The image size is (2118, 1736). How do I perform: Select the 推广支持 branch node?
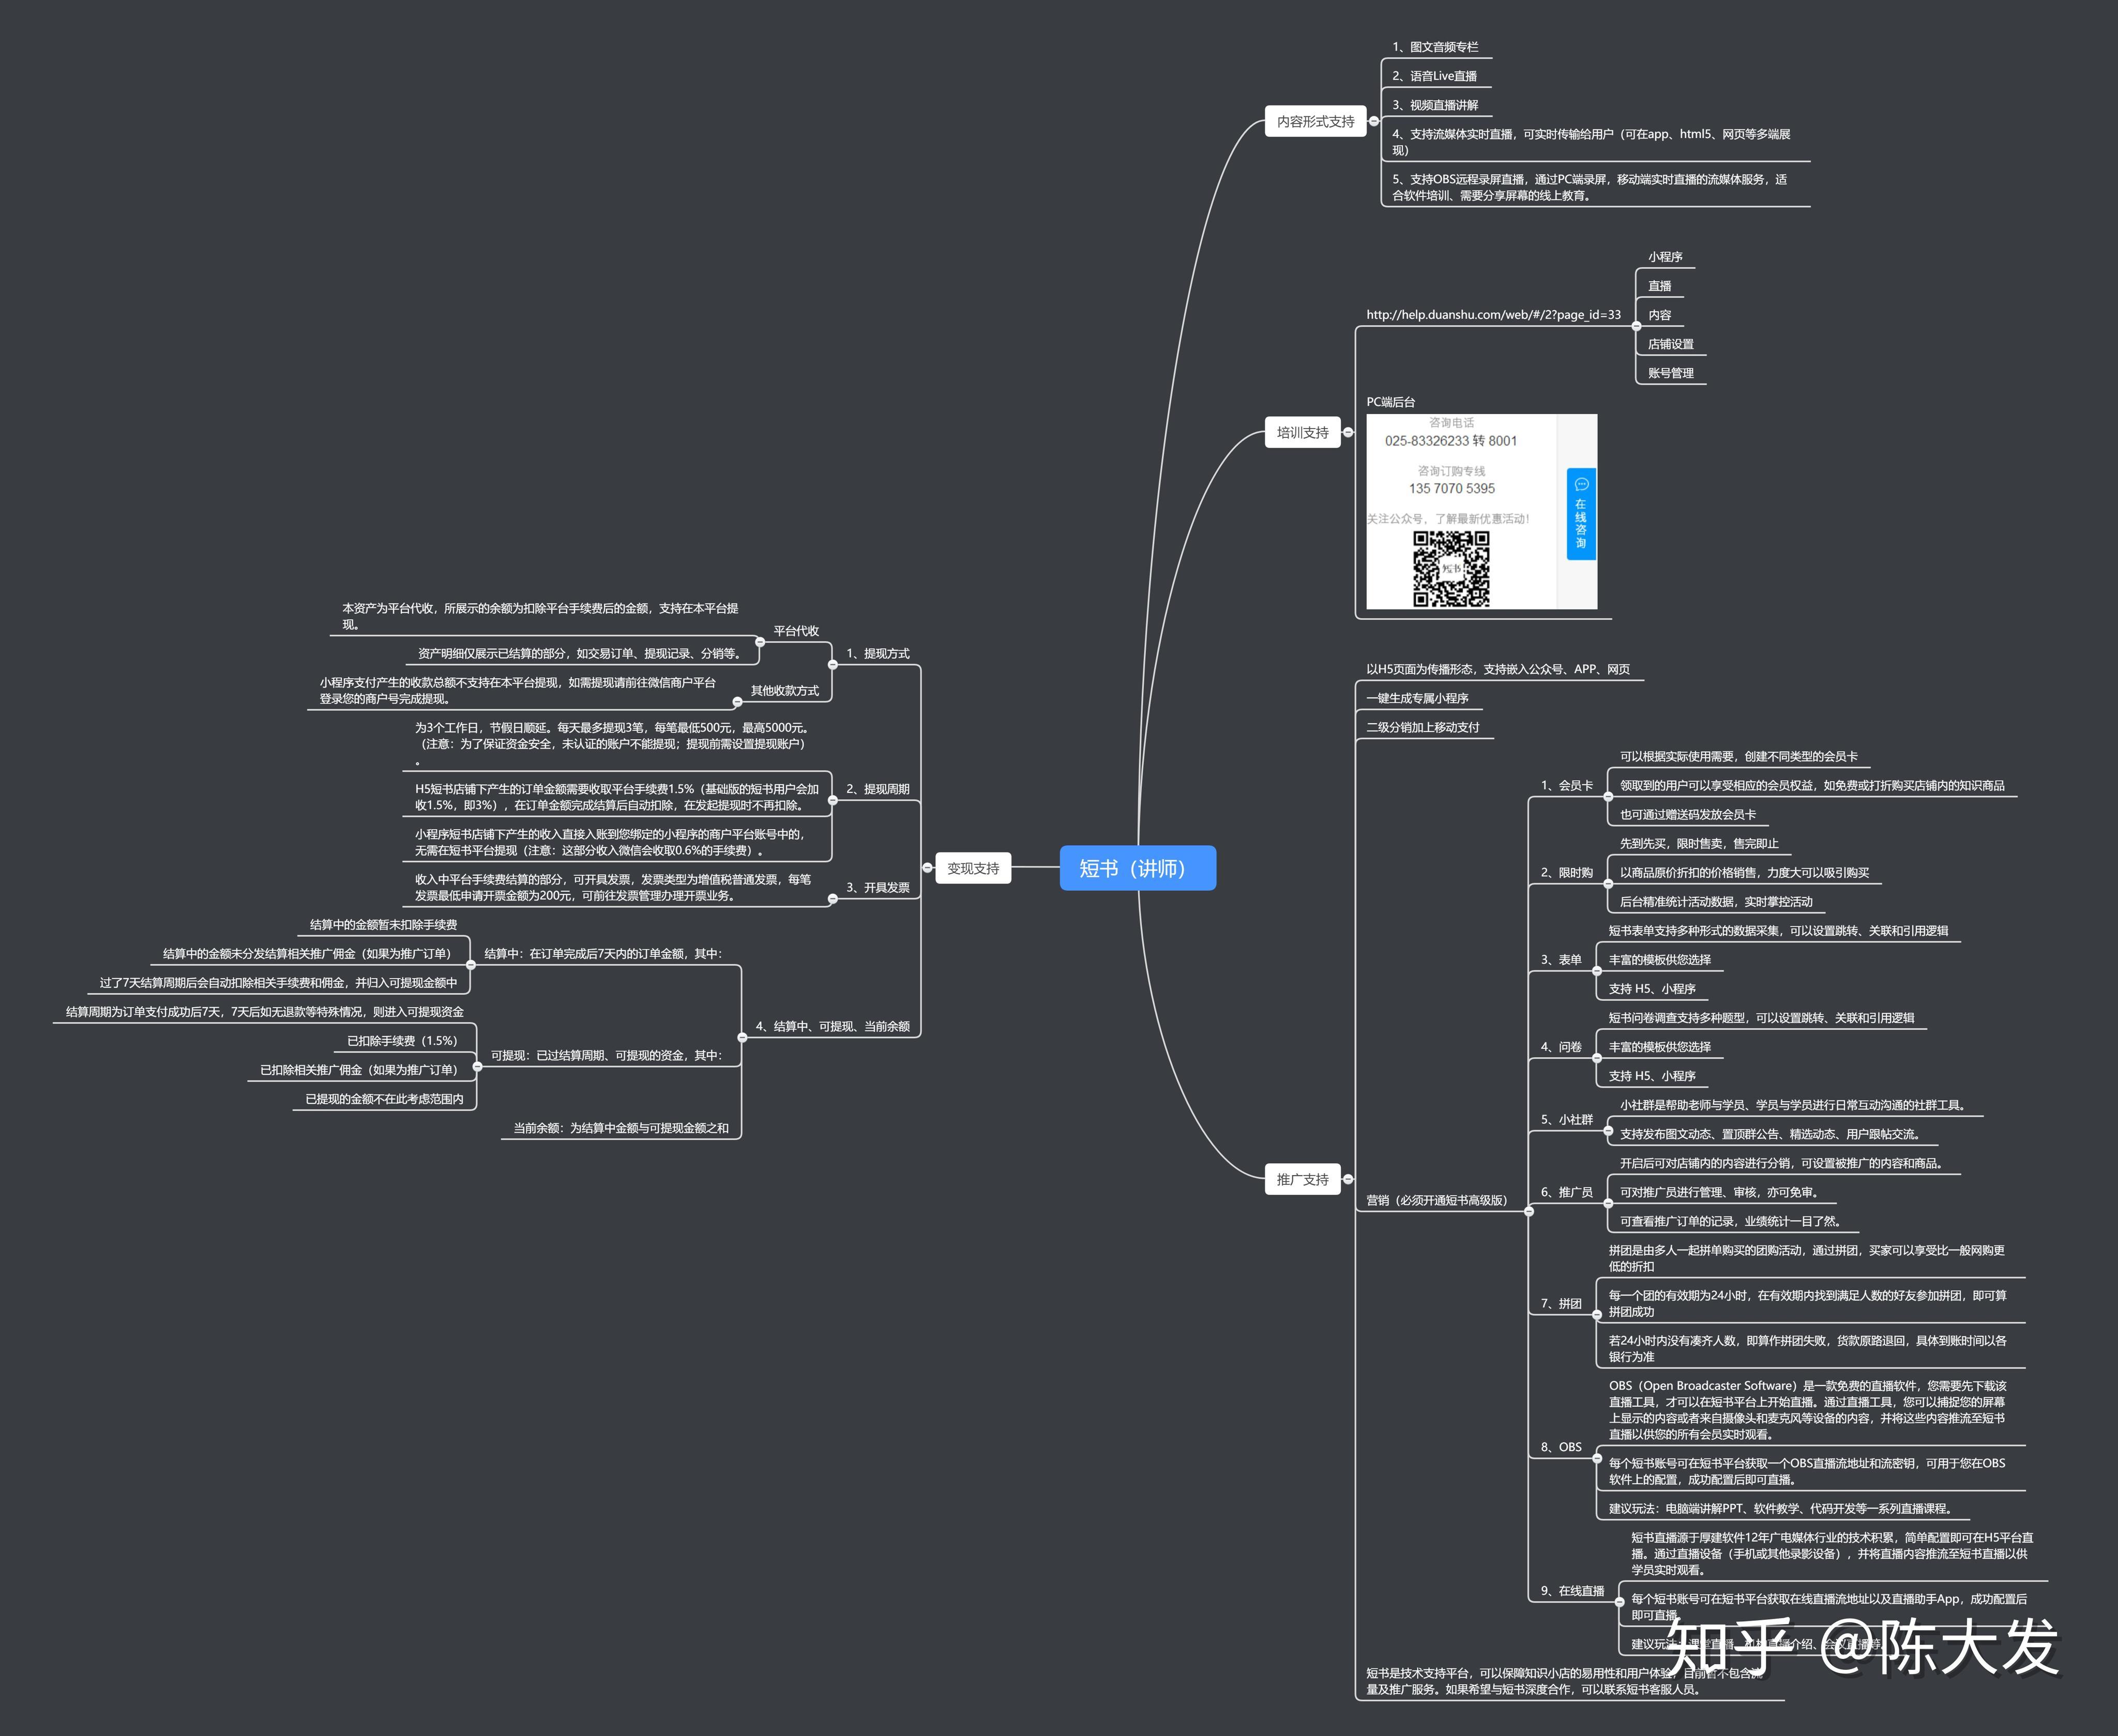[x=1302, y=1179]
